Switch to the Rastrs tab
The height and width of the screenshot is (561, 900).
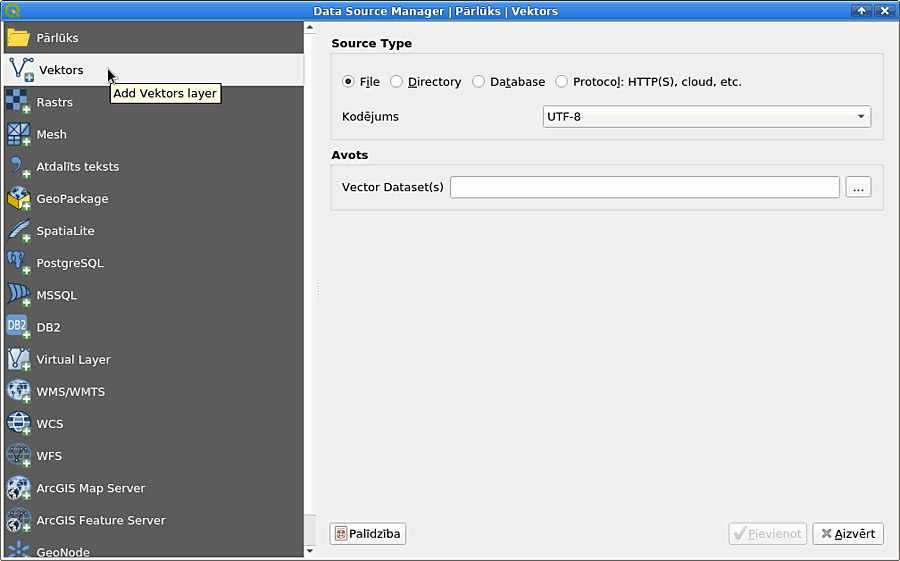153,102
